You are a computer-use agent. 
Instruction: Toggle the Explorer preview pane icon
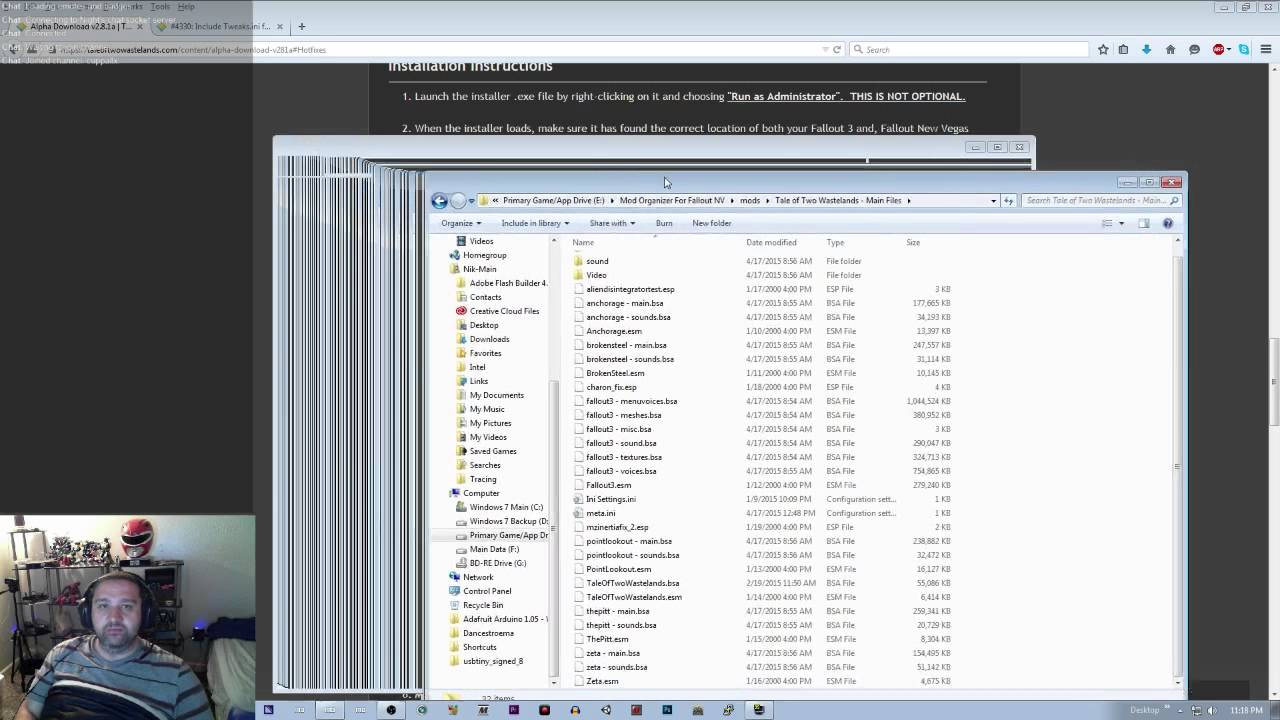(1144, 223)
